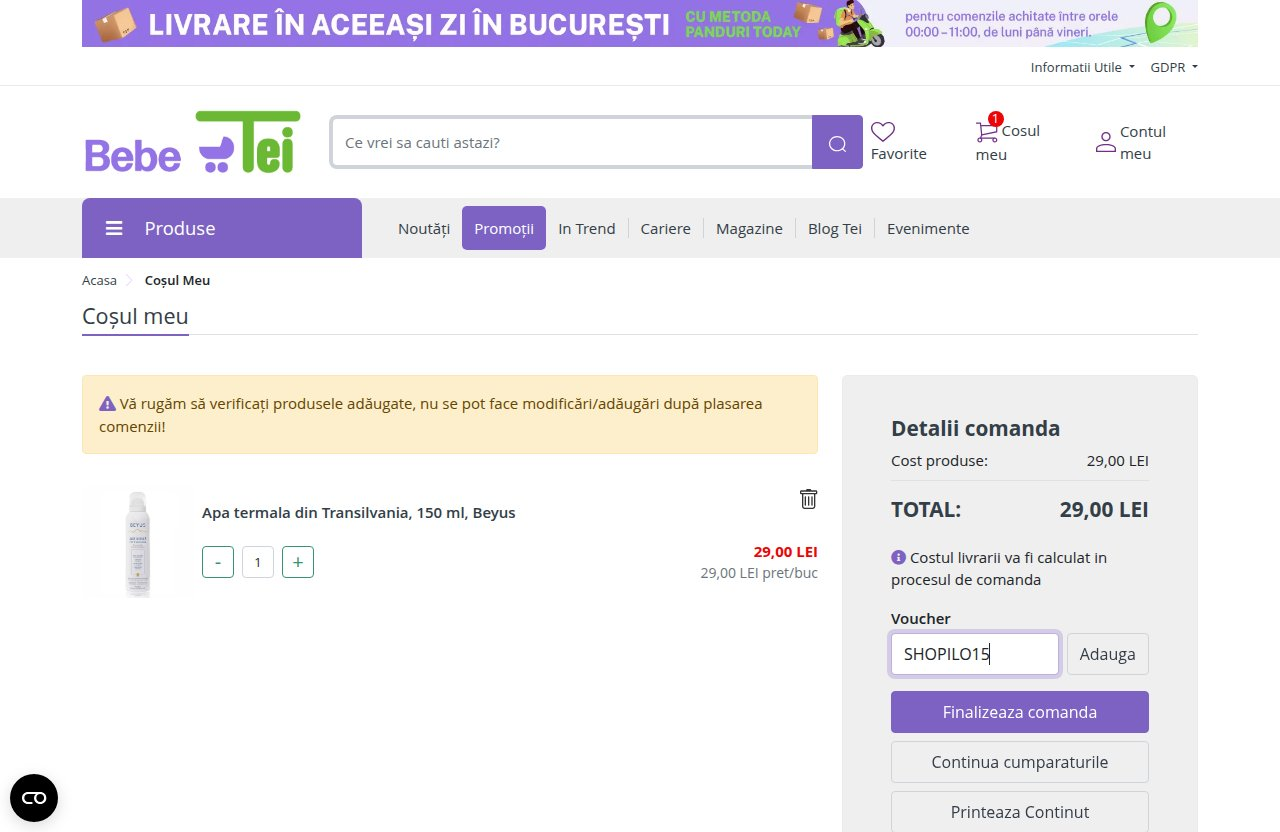The width and height of the screenshot is (1280, 832).
Task: Open the Cariere menu item
Action: (x=666, y=228)
